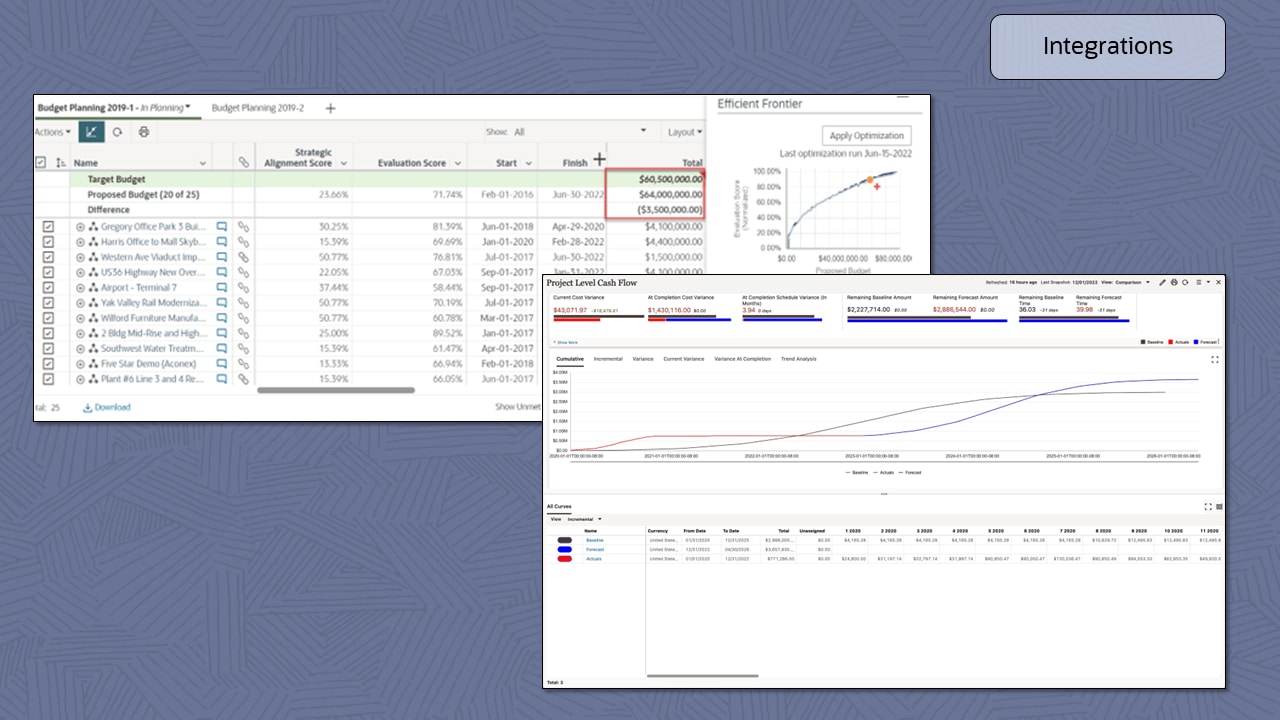Image resolution: width=1280 pixels, height=720 pixels.
Task: Open the Actions dropdown
Action: (x=52, y=131)
